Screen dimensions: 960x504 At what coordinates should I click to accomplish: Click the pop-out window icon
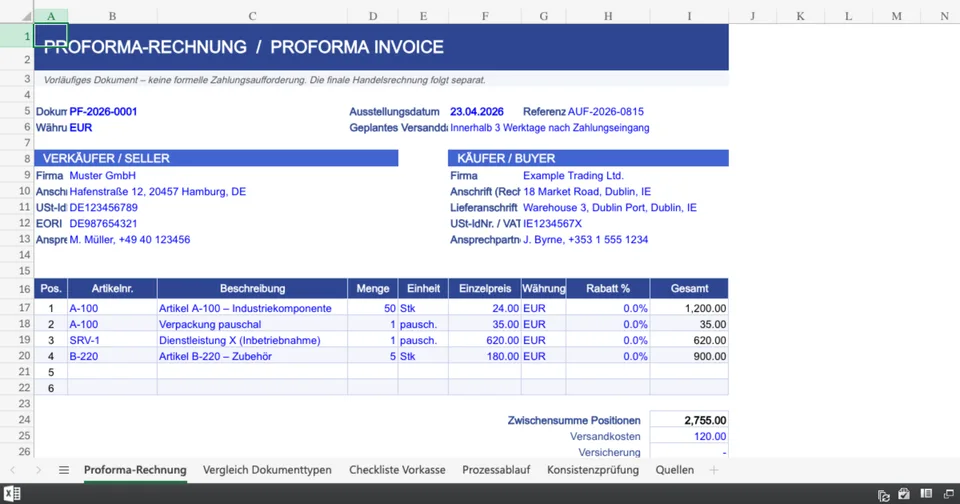948,494
